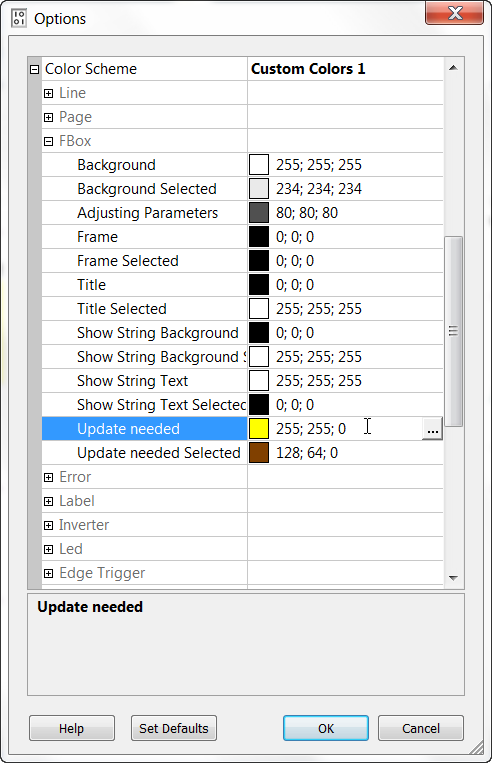Select the Title Selected property
The height and width of the screenshot is (763, 492).
point(122,309)
